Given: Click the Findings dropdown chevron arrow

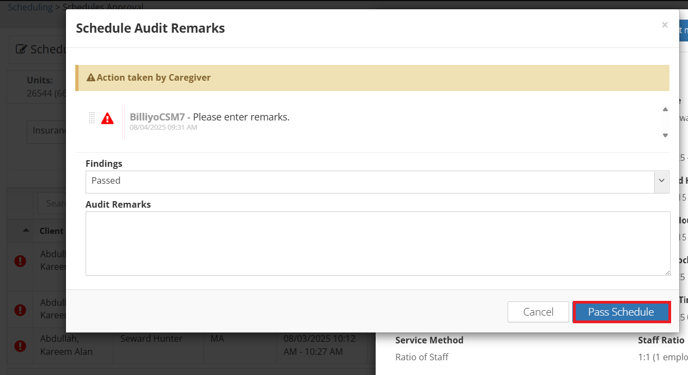Looking at the screenshot, I should [662, 181].
